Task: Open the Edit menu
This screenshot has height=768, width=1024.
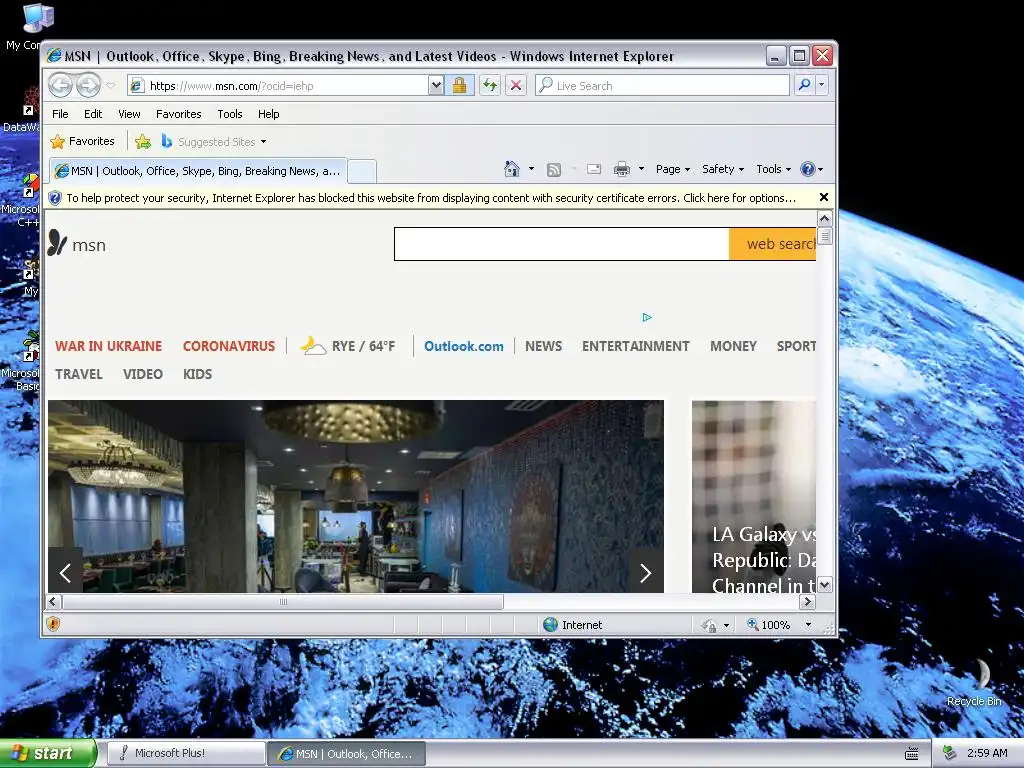Action: pyautogui.click(x=93, y=114)
